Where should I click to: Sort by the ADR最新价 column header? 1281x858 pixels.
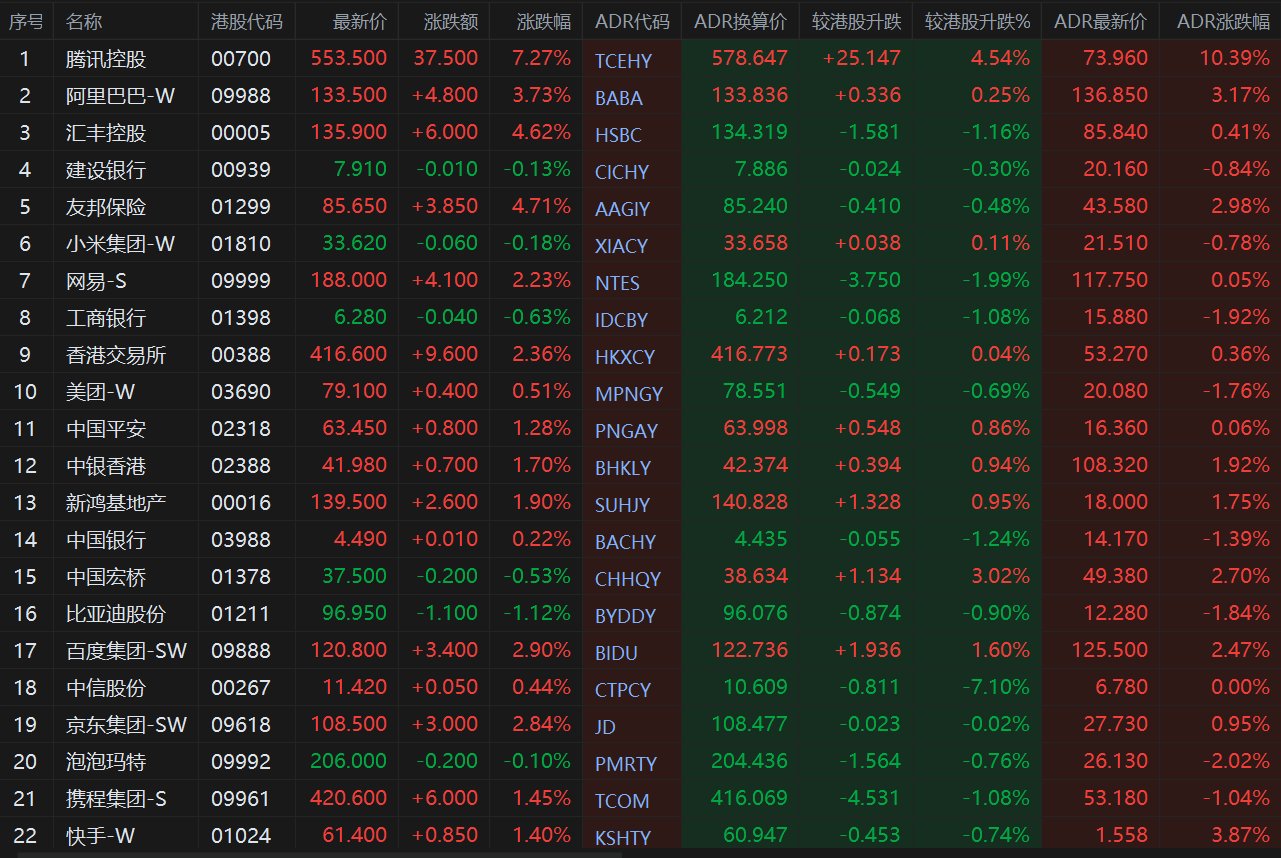tap(1101, 21)
